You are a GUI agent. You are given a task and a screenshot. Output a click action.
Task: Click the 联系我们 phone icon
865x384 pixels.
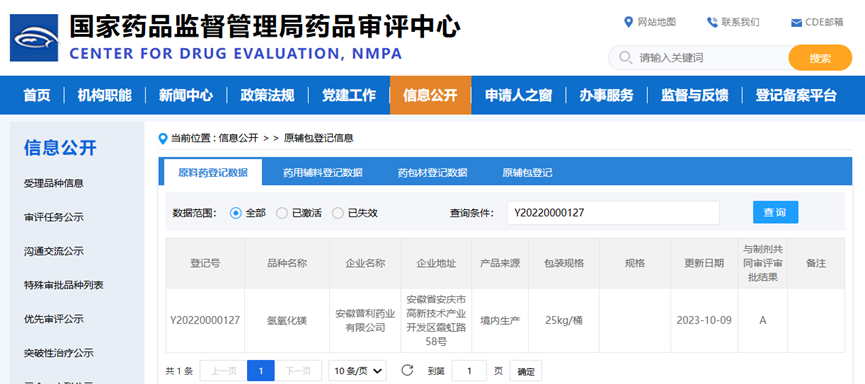(712, 22)
